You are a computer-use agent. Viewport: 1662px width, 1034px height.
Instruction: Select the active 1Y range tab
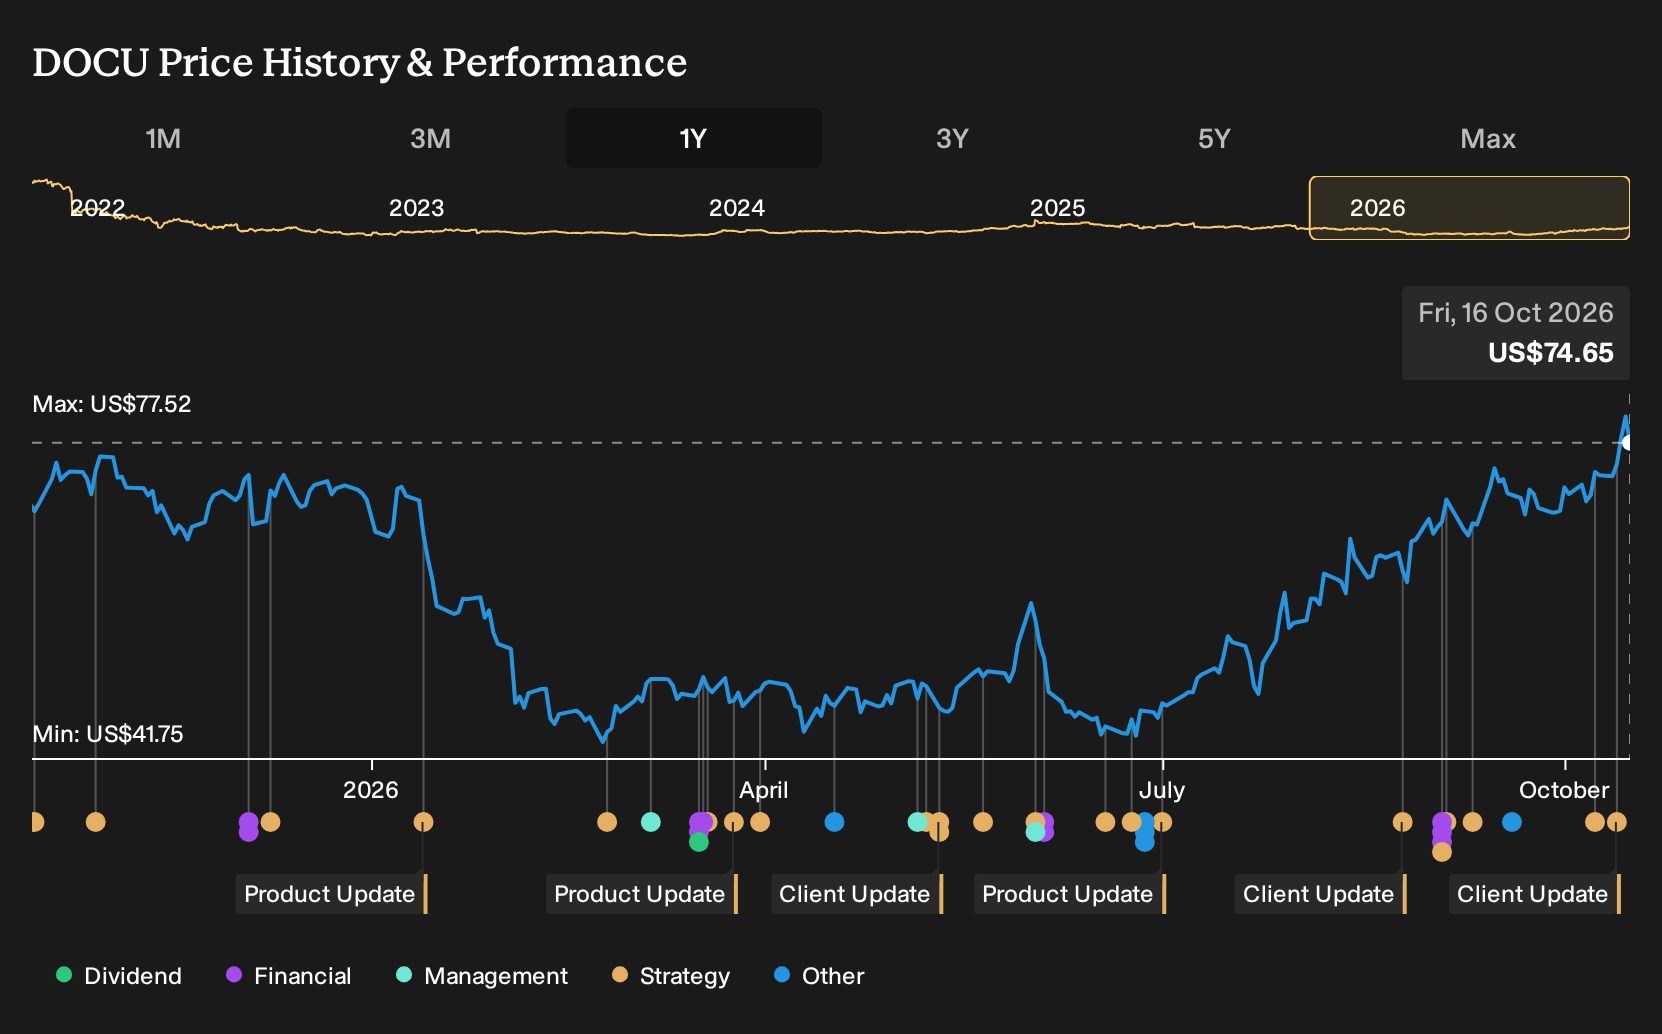click(x=693, y=138)
